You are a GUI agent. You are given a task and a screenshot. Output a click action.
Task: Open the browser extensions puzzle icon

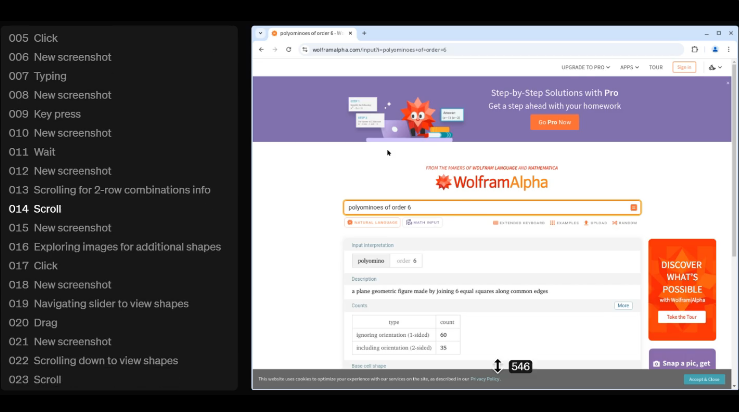695,49
